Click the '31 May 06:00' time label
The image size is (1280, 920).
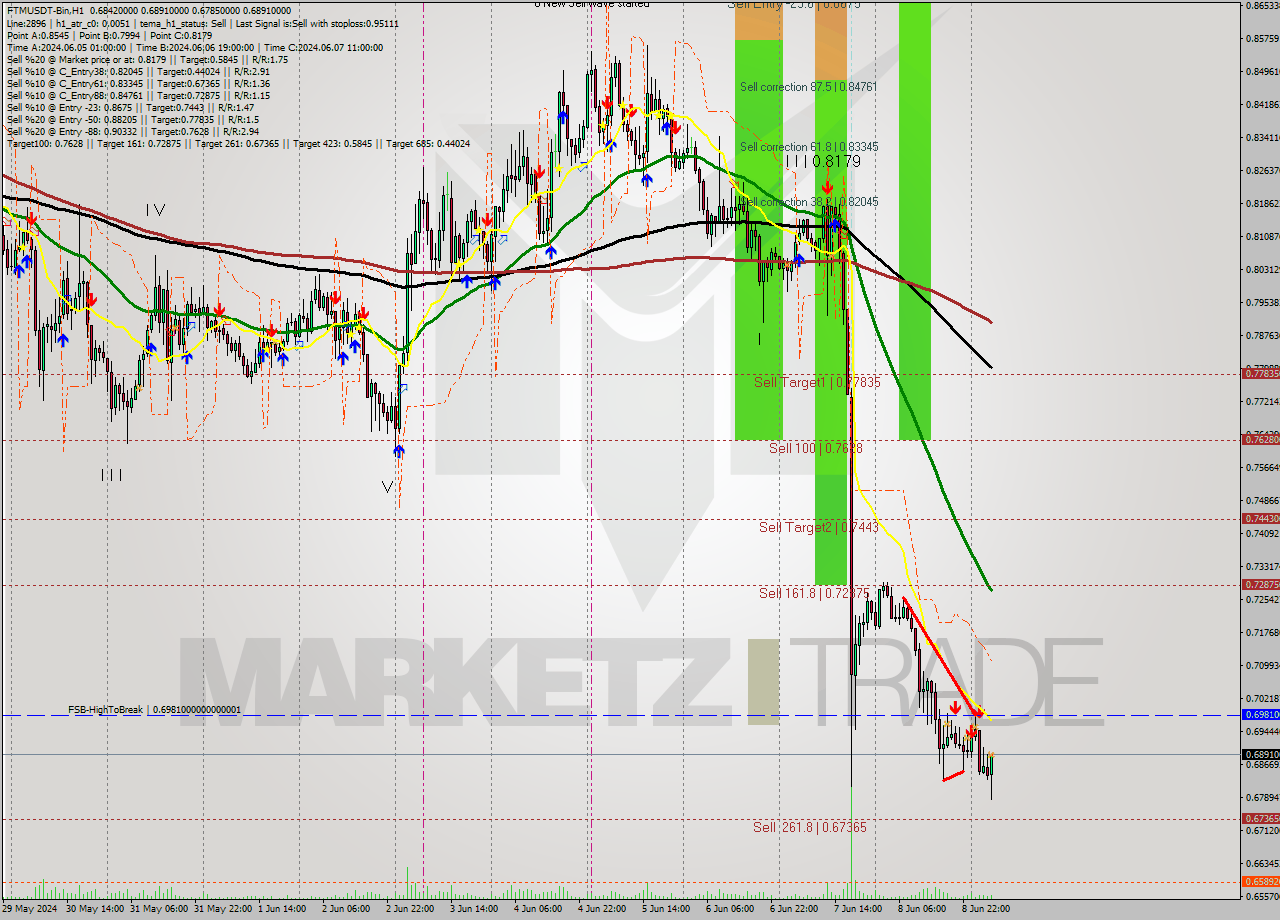[x=160, y=909]
